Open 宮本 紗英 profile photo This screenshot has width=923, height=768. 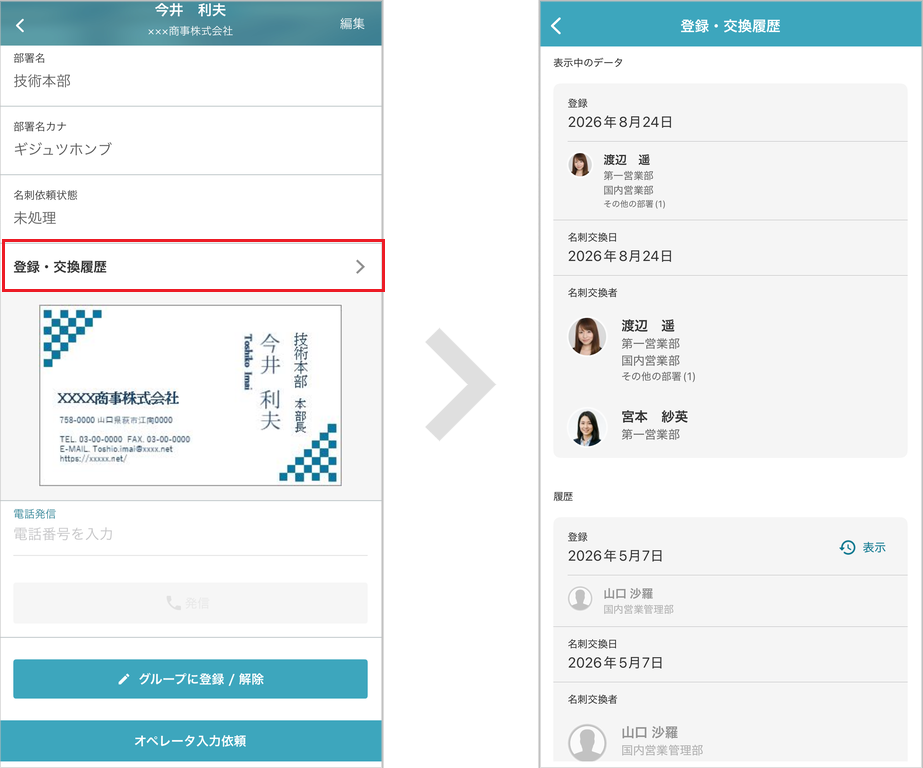(x=587, y=427)
